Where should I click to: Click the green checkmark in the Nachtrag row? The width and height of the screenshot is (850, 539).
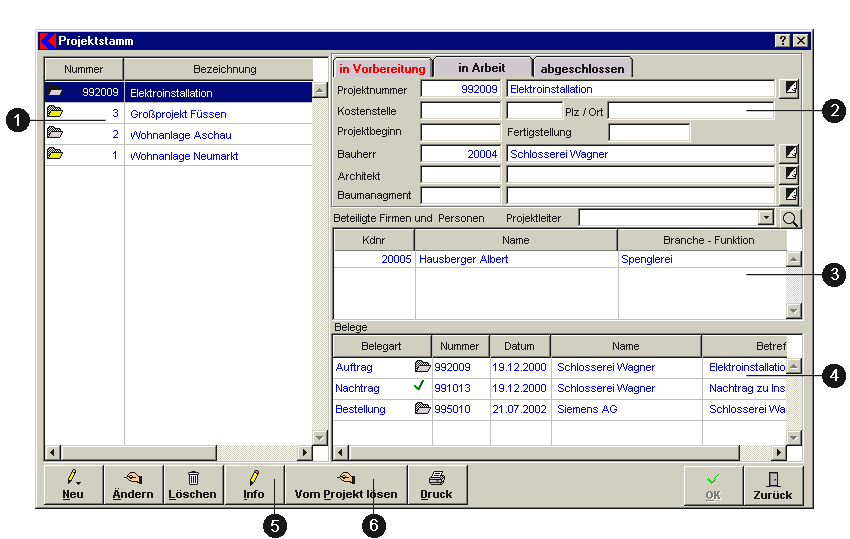(x=419, y=387)
